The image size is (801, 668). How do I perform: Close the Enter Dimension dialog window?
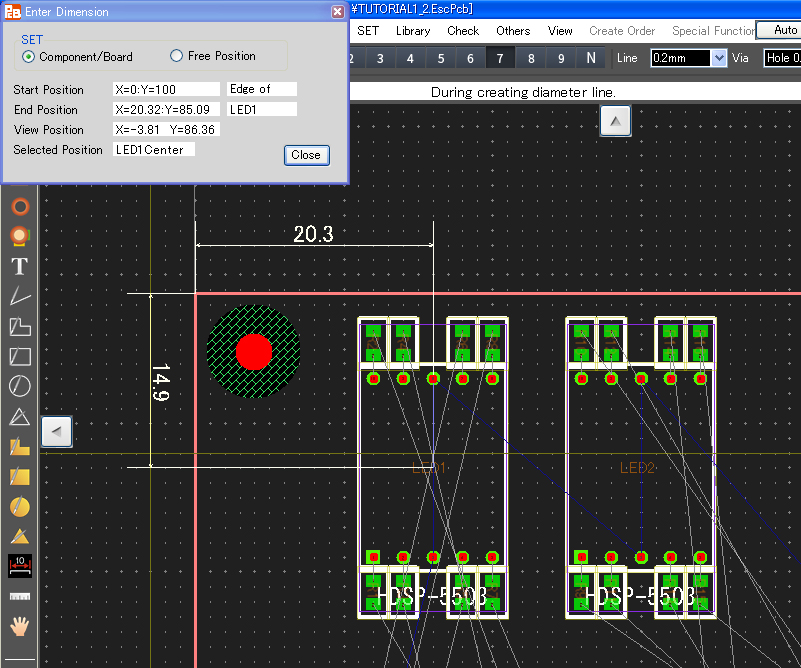[x=338, y=11]
